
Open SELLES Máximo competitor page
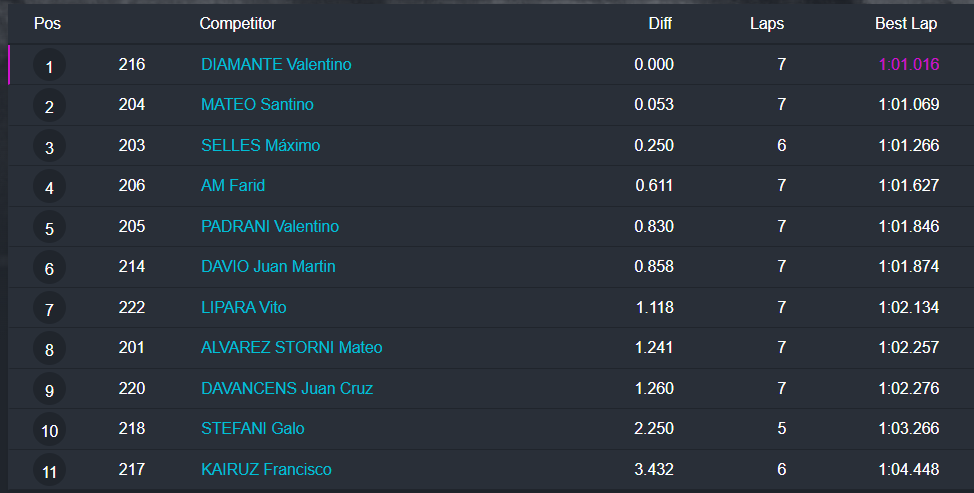pyautogui.click(x=260, y=145)
